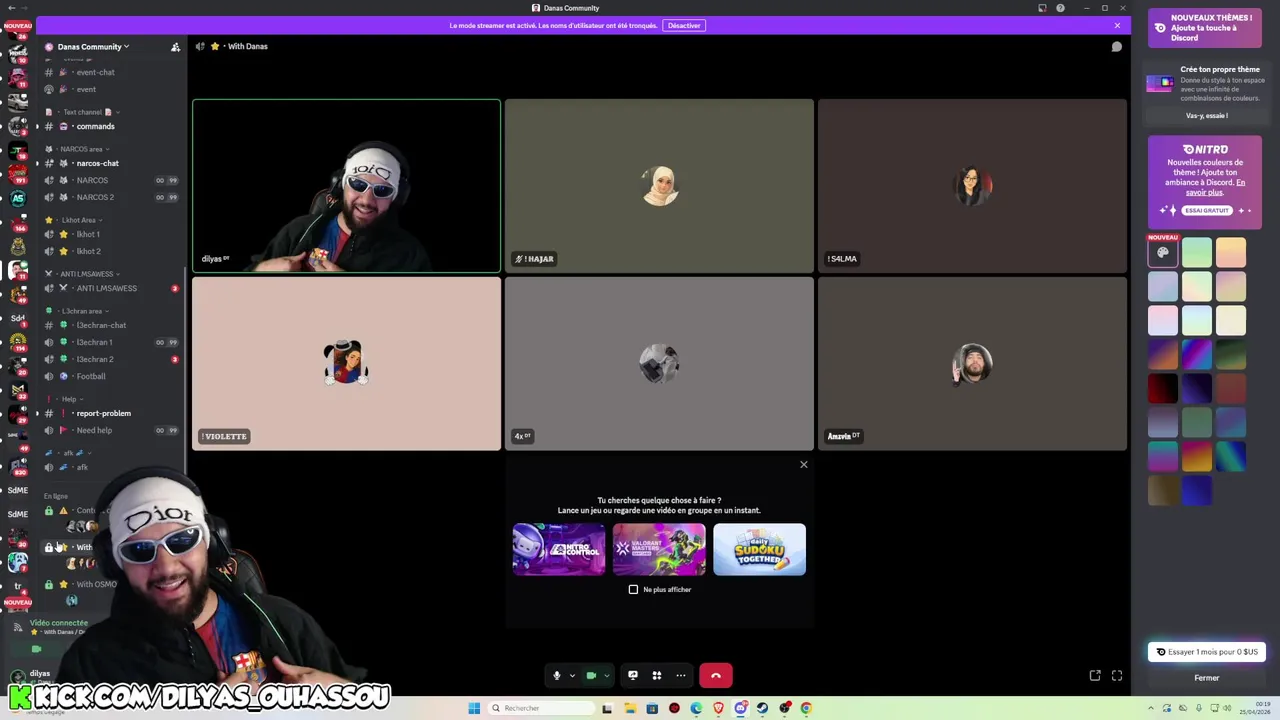Tick the 'Ne plus afficher' checkbox
Screen dimensions: 1280x720
[x=633, y=589]
